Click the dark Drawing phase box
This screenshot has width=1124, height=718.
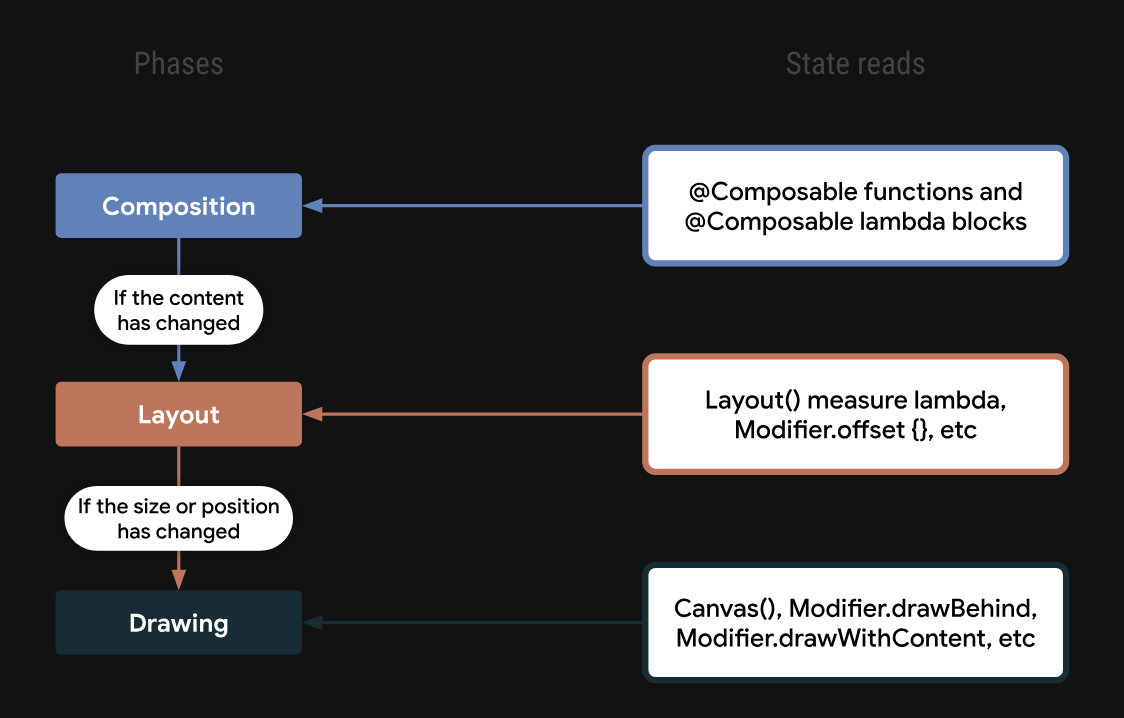[x=178, y=623]
